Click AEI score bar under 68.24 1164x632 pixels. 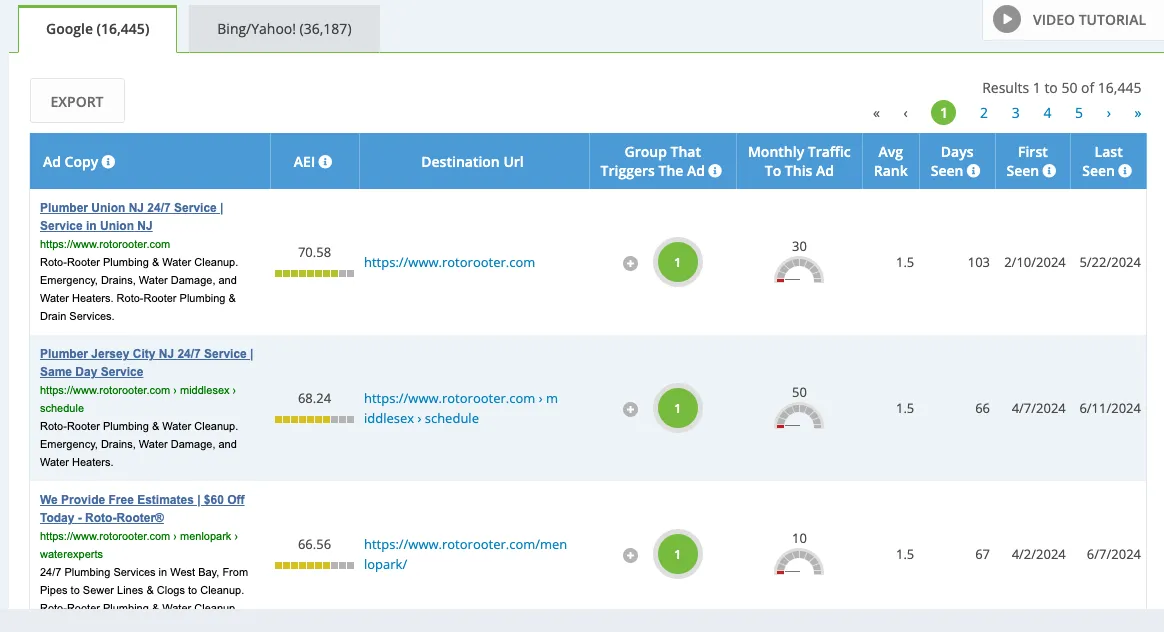314,420
